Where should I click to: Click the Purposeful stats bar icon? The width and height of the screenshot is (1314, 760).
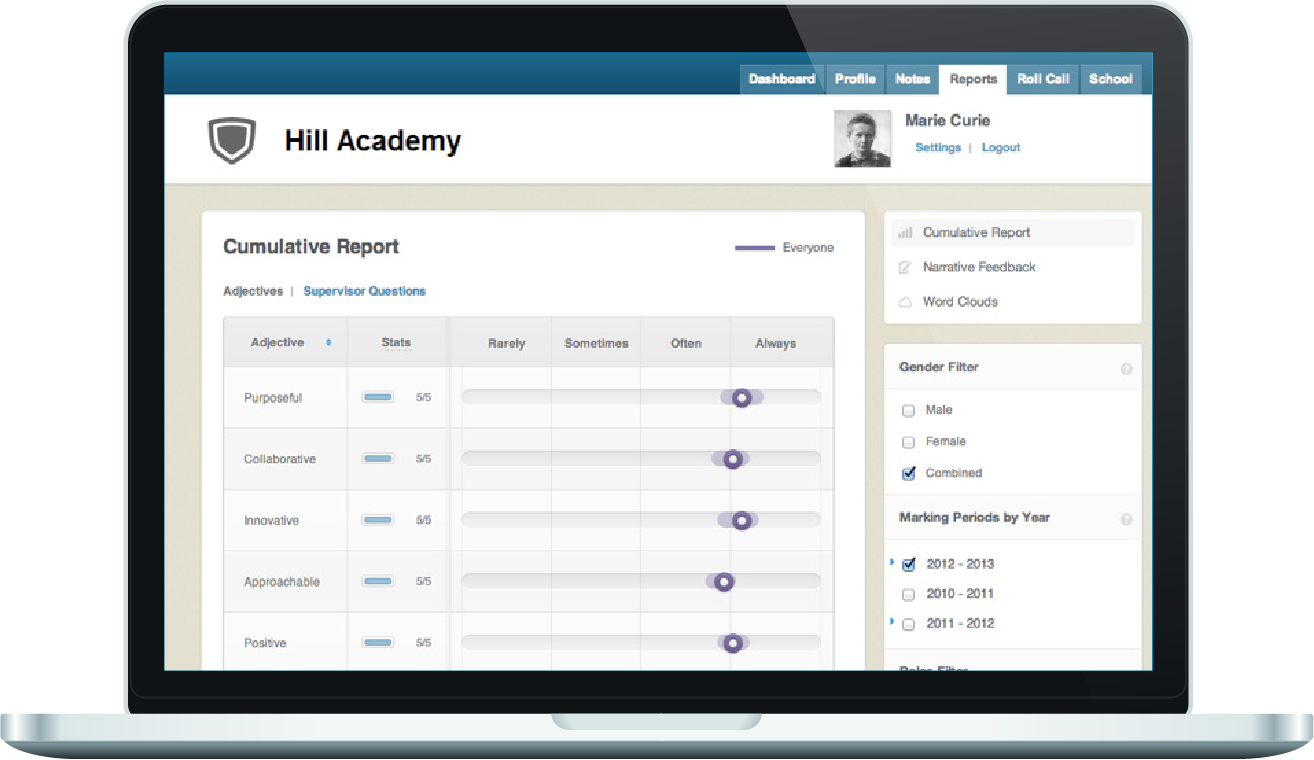click(378, 398)
